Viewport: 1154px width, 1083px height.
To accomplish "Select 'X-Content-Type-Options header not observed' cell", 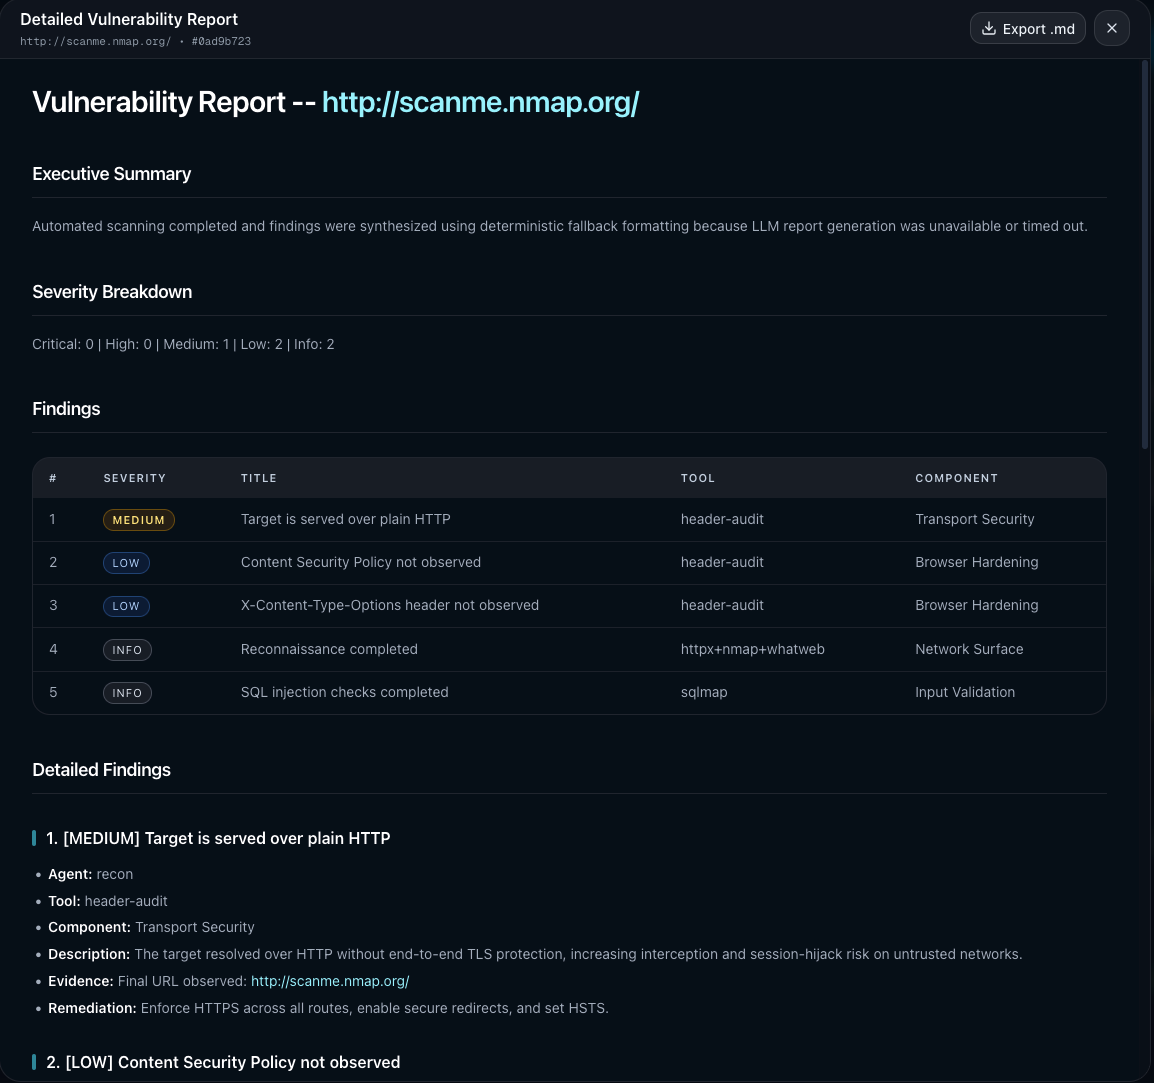I will (389, 606).
